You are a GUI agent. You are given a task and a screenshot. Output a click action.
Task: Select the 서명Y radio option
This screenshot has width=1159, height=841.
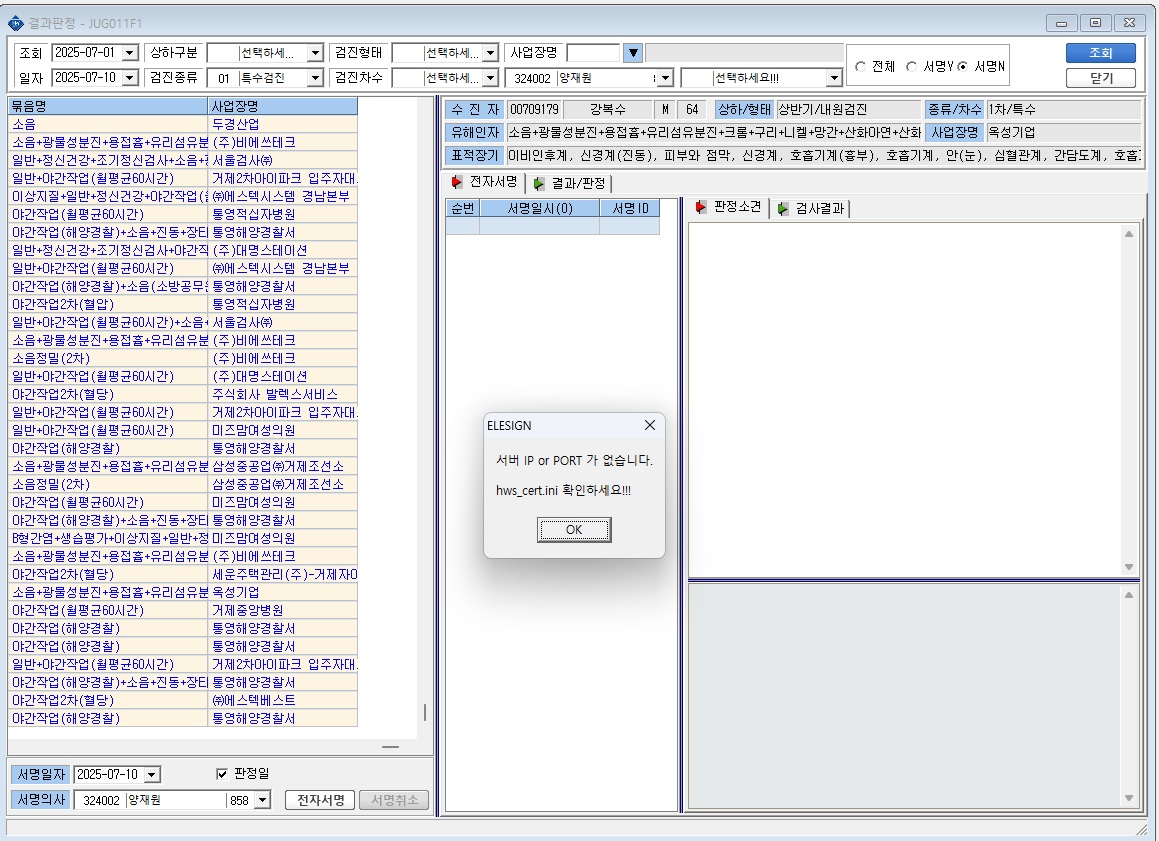pos(911,67)
